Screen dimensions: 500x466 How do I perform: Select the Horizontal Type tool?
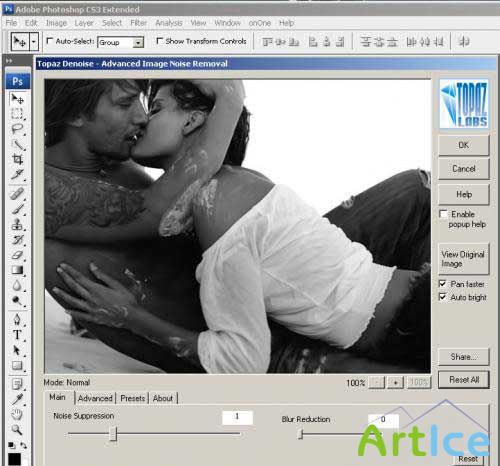tap(17, 335)
